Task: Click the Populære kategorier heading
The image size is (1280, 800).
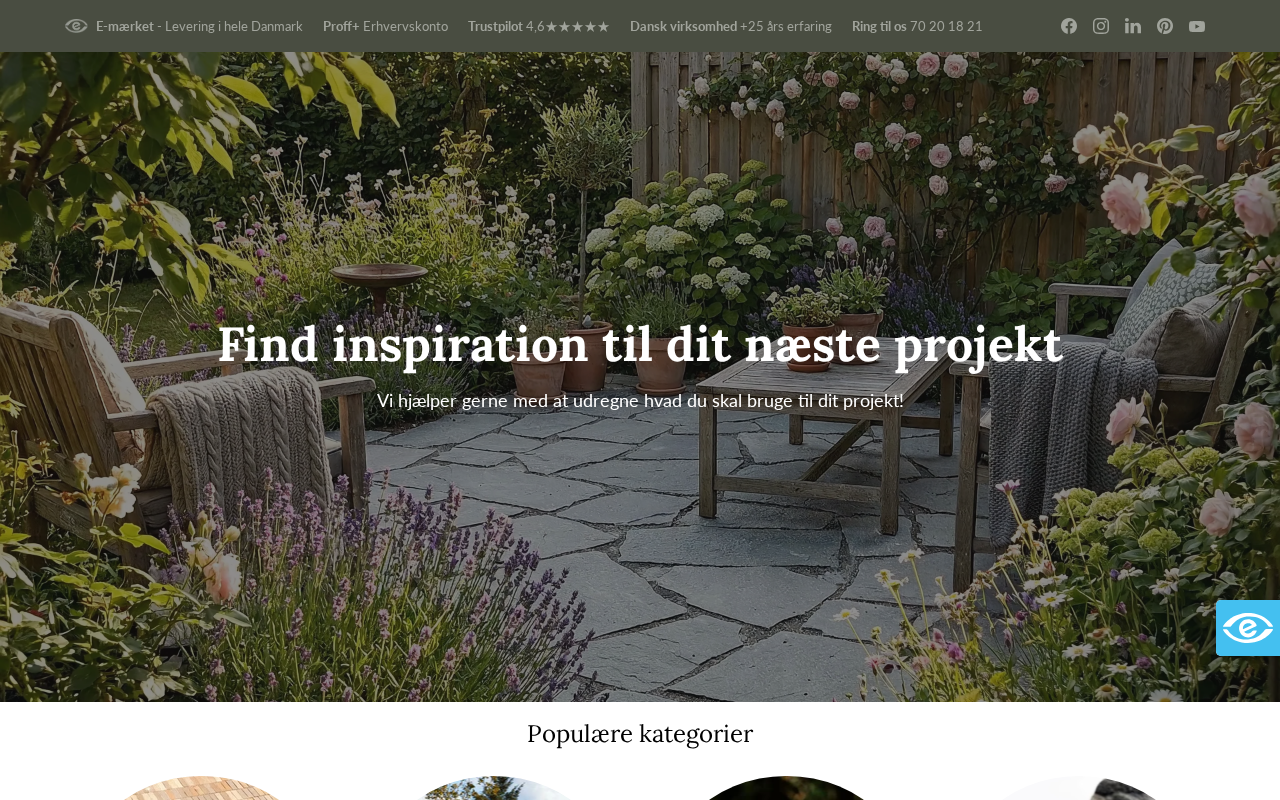Action: tap(640, 734)
